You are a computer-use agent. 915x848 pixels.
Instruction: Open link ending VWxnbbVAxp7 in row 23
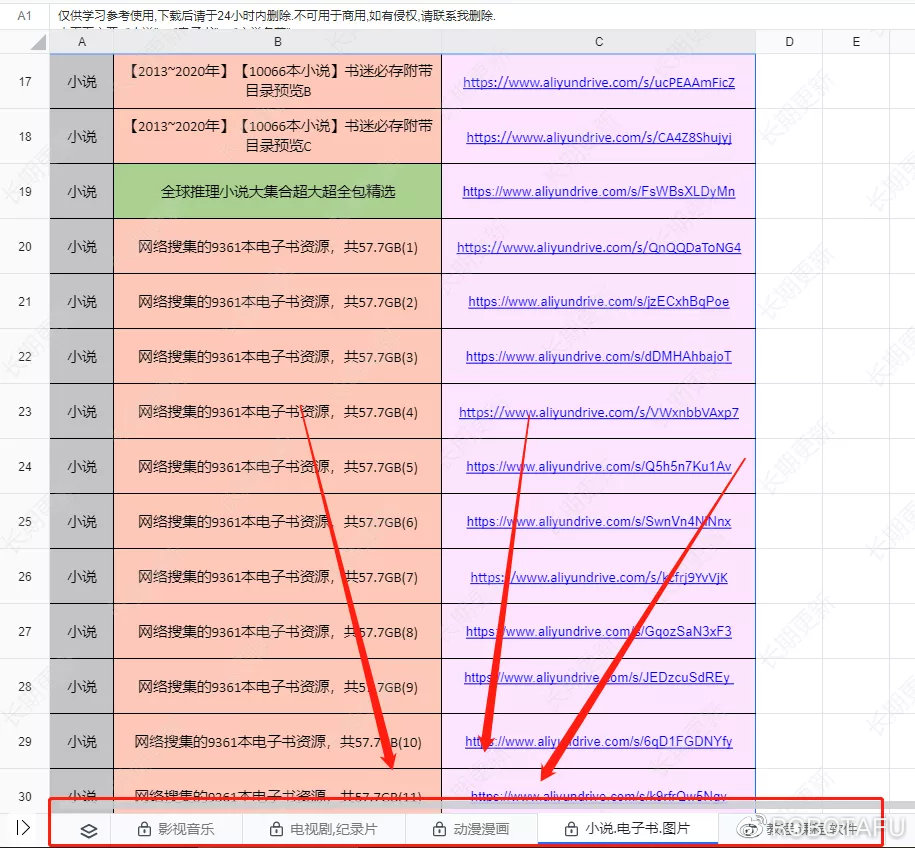click(599, 413)
